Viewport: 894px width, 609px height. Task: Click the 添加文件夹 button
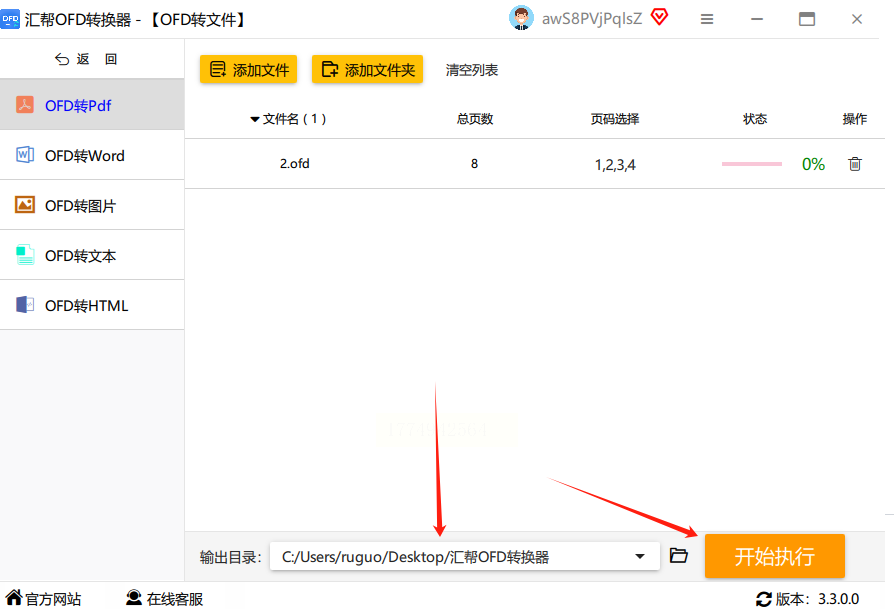point(367,70)
